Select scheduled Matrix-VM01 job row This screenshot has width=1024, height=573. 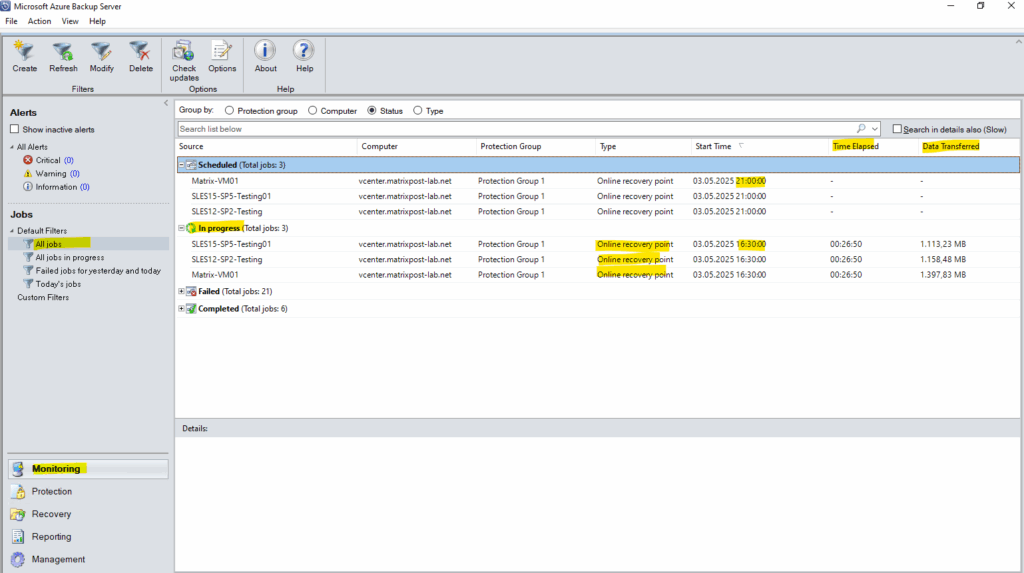click(x=597, y=181)
